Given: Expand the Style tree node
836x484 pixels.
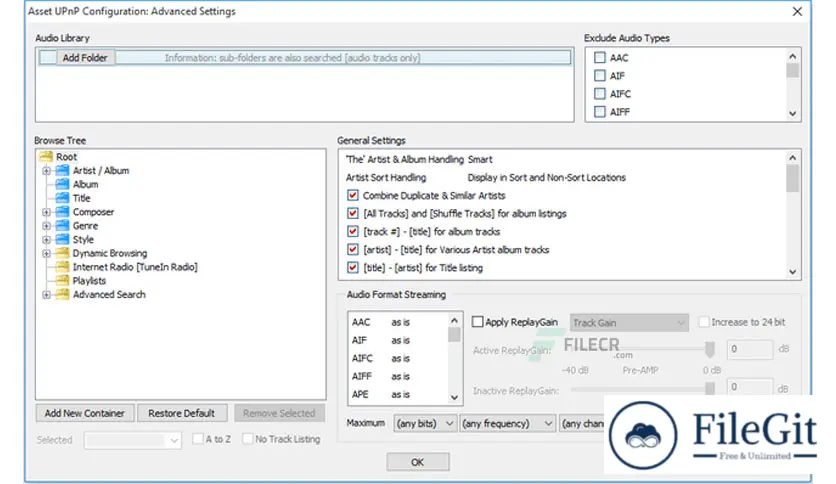Looking at the screenshot, I should tap(46, 240).
